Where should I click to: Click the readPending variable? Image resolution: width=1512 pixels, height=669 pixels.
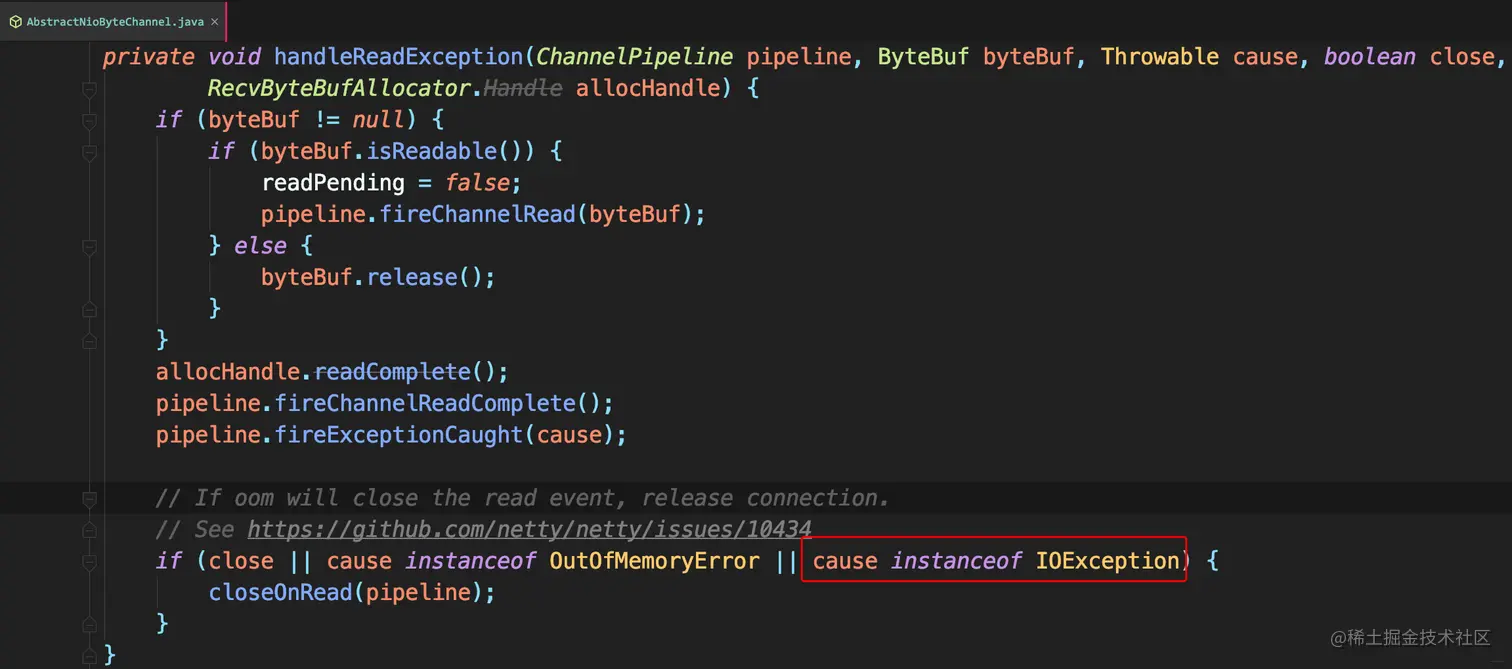(x=333, y=183)
